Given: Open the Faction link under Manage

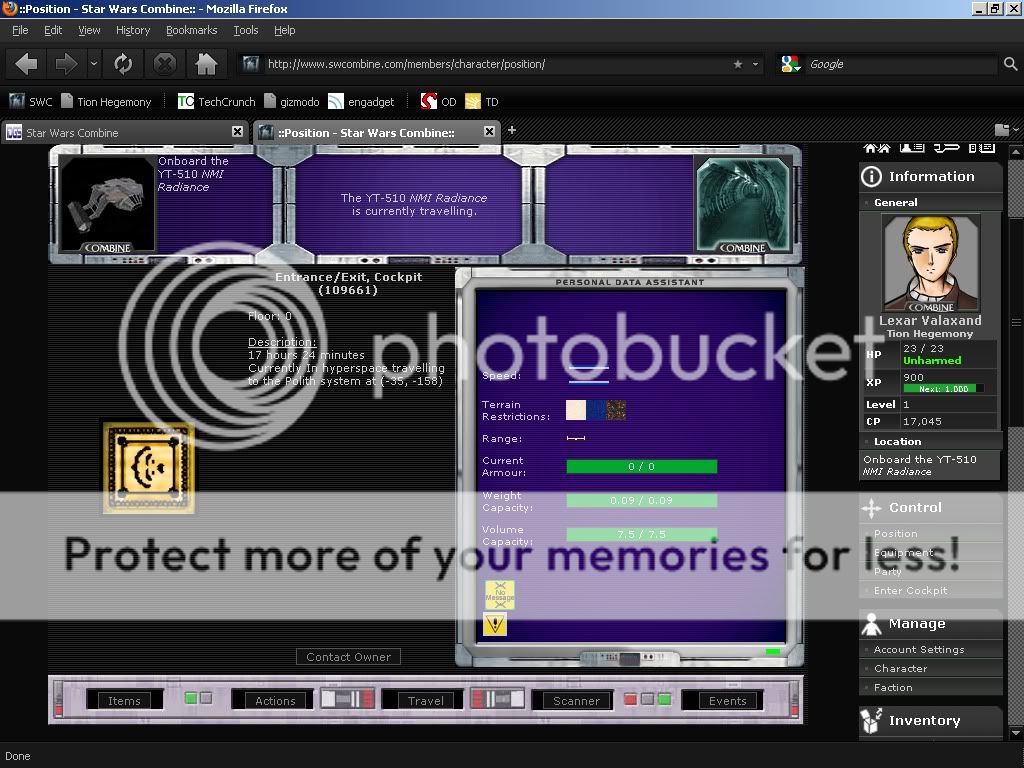Looking at the screenshot, I should 893,687.
